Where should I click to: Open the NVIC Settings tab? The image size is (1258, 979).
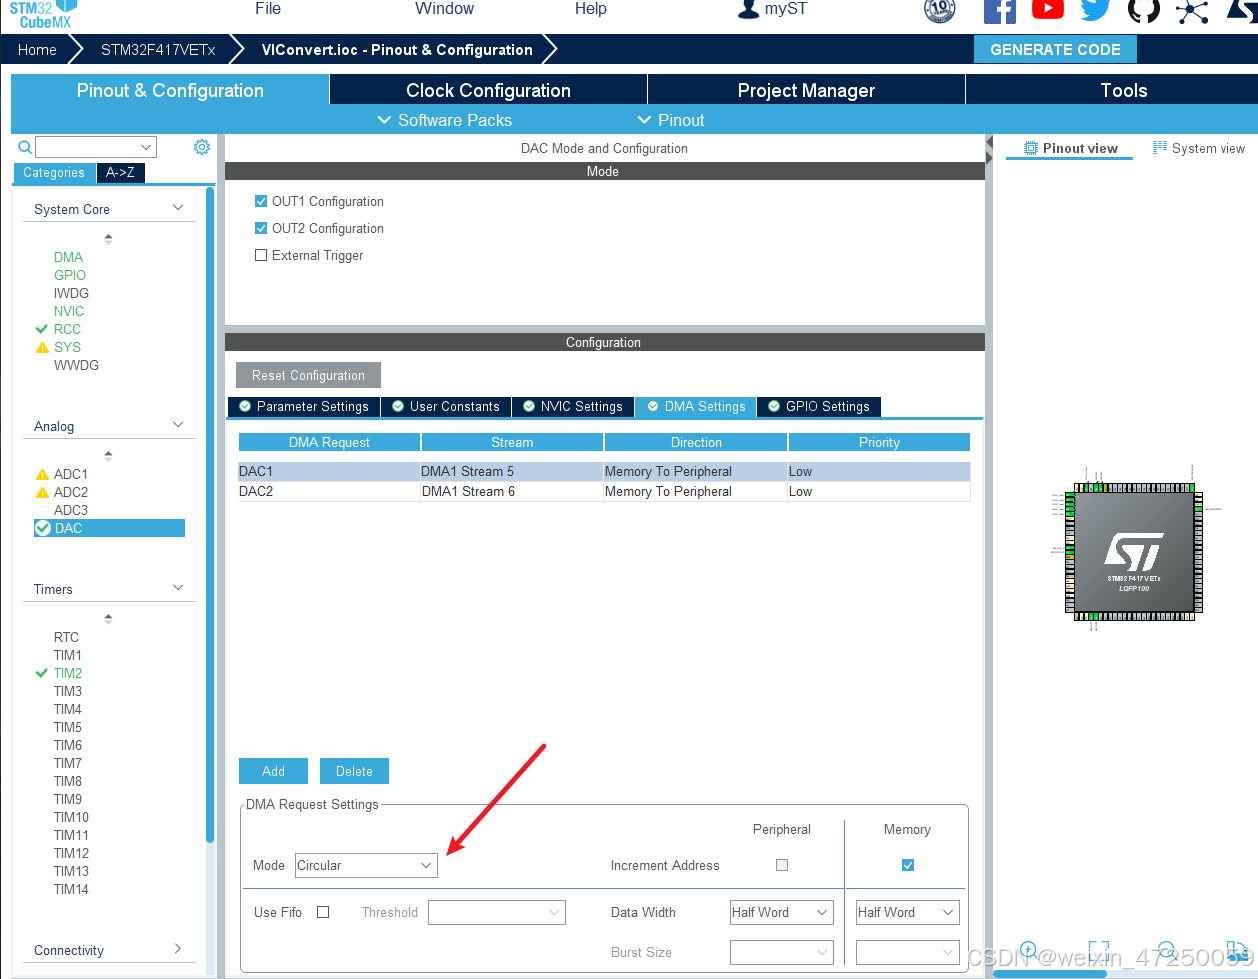(x=573, y=407)
